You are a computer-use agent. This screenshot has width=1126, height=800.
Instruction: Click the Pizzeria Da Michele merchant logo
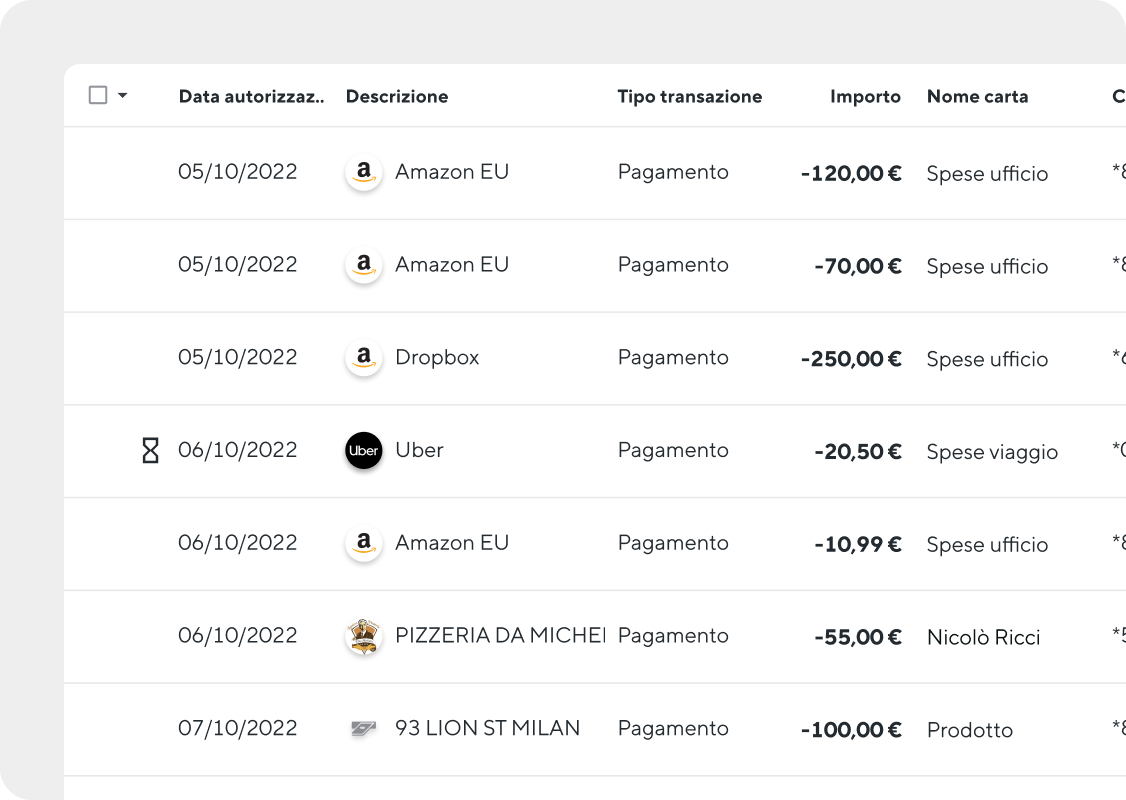364,636
